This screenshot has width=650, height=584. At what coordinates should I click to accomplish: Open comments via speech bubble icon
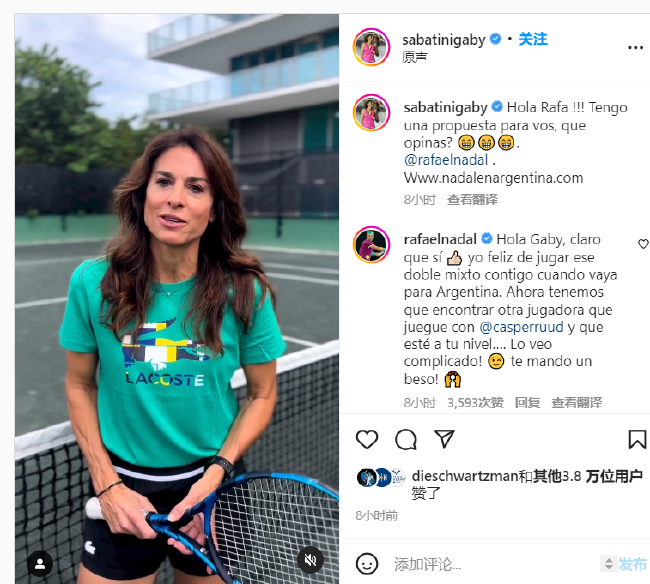pyautogui.click(x=406, y=439)
